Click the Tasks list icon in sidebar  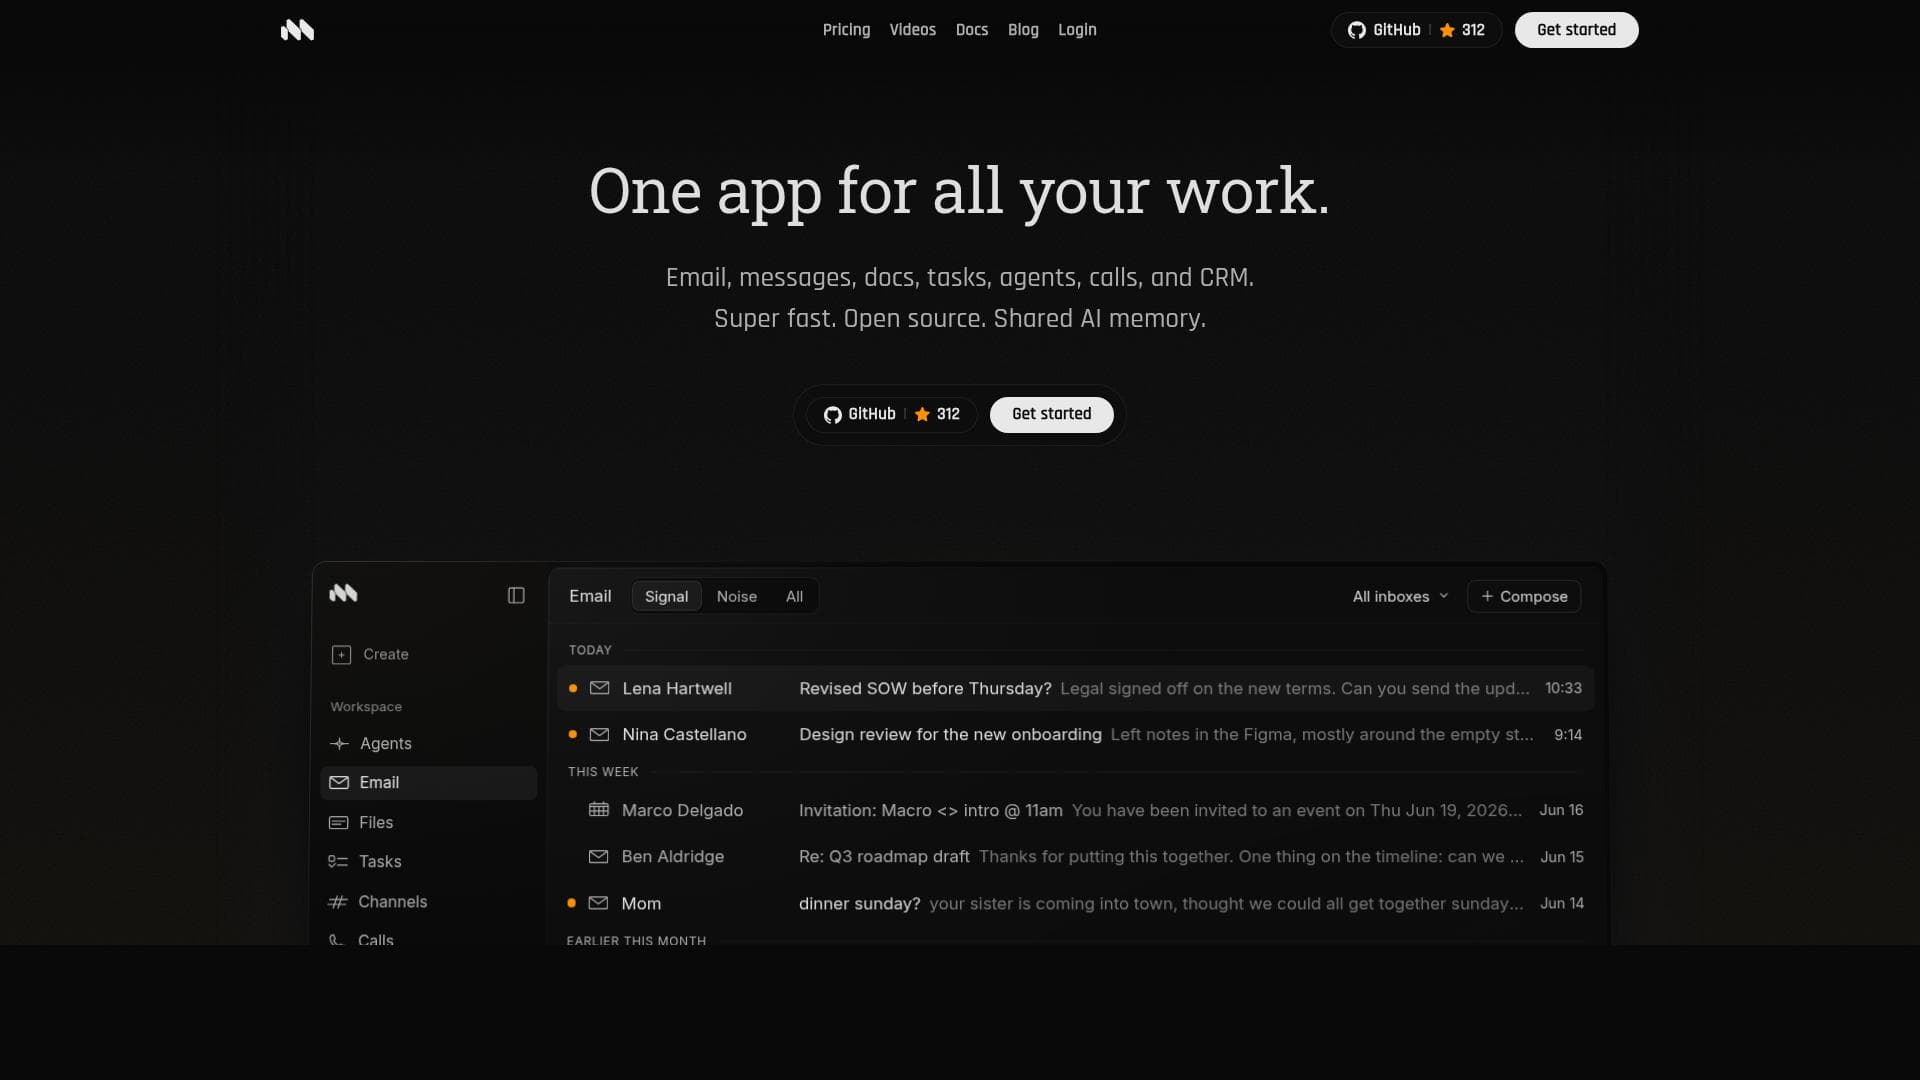(x=338, y=862)
